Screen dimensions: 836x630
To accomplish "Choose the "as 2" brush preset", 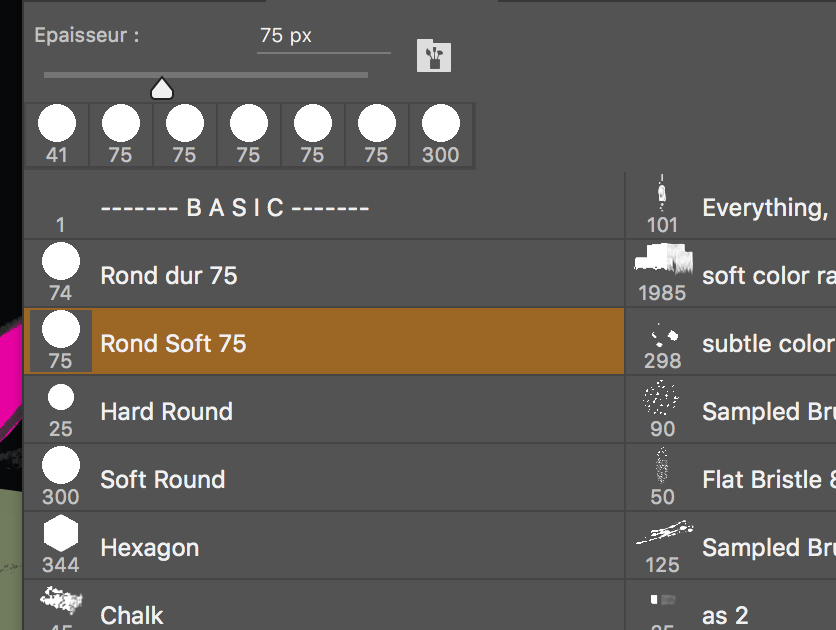I will (725, 615).
